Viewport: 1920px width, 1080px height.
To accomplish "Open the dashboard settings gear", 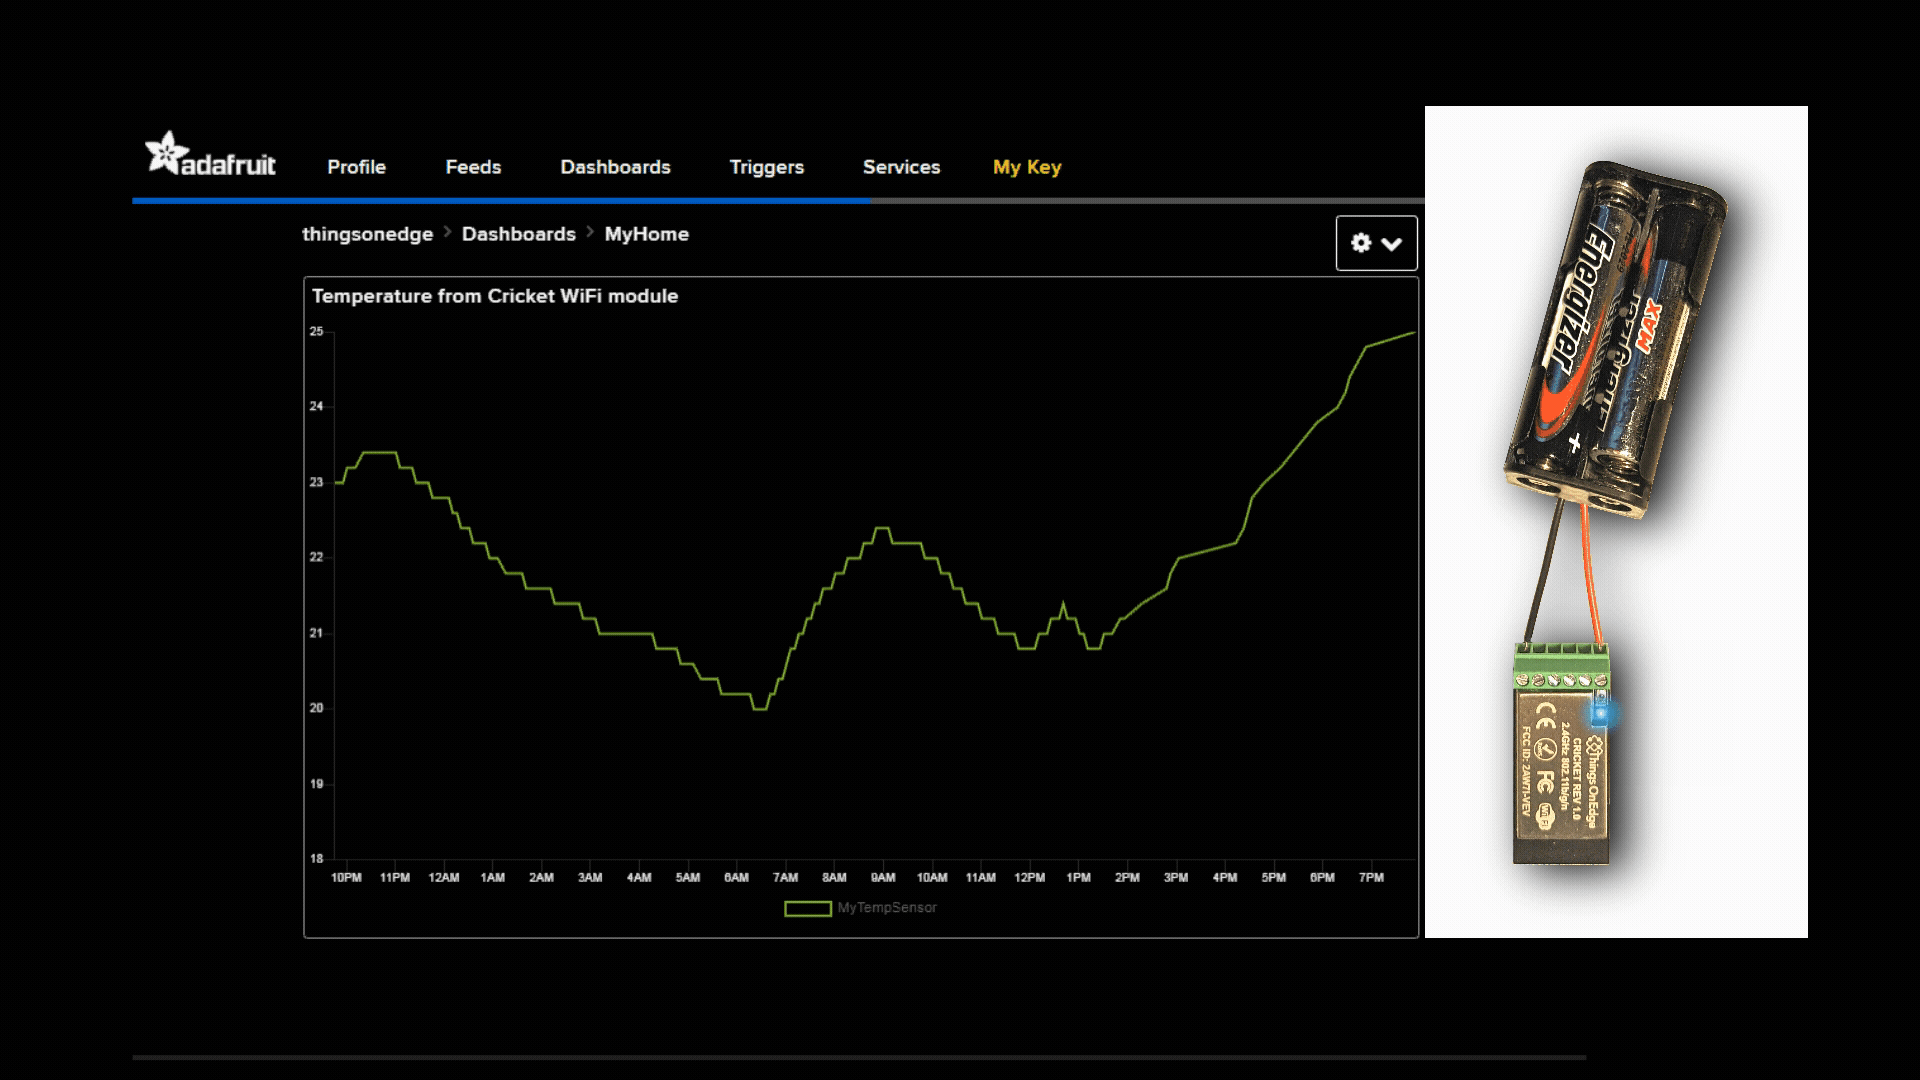I will pyautogui.click(x=1361, y=243).
